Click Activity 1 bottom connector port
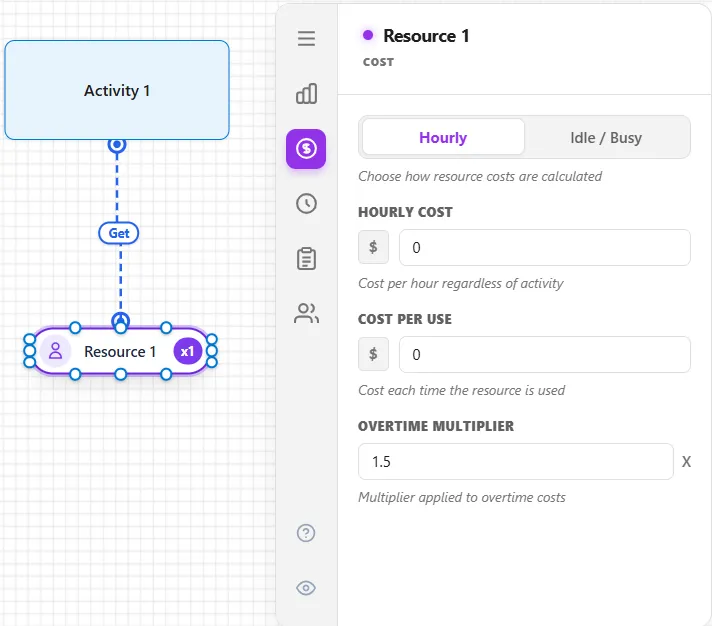Viewport: 712px width, 626px height. (117, 144)
